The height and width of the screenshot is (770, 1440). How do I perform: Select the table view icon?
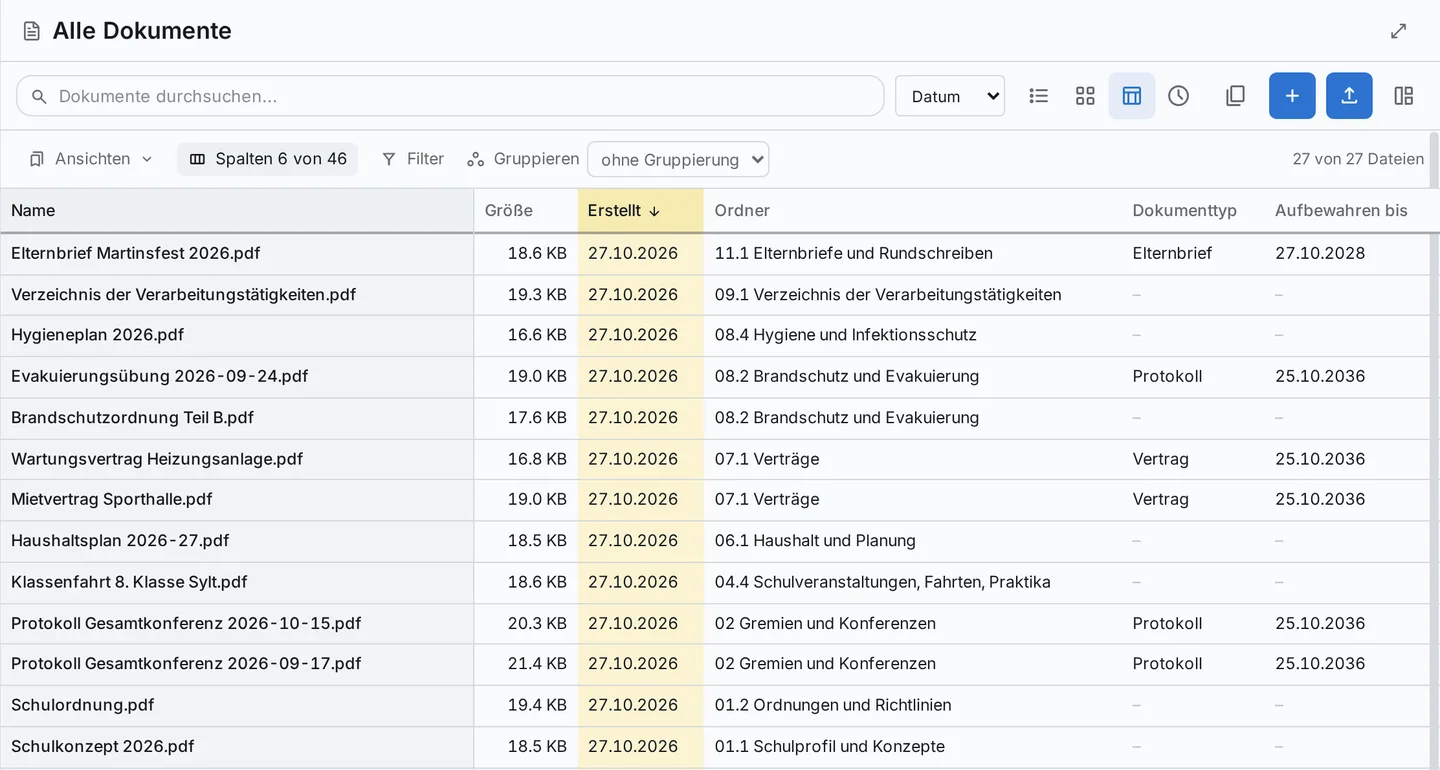[x=1132, y=96]
